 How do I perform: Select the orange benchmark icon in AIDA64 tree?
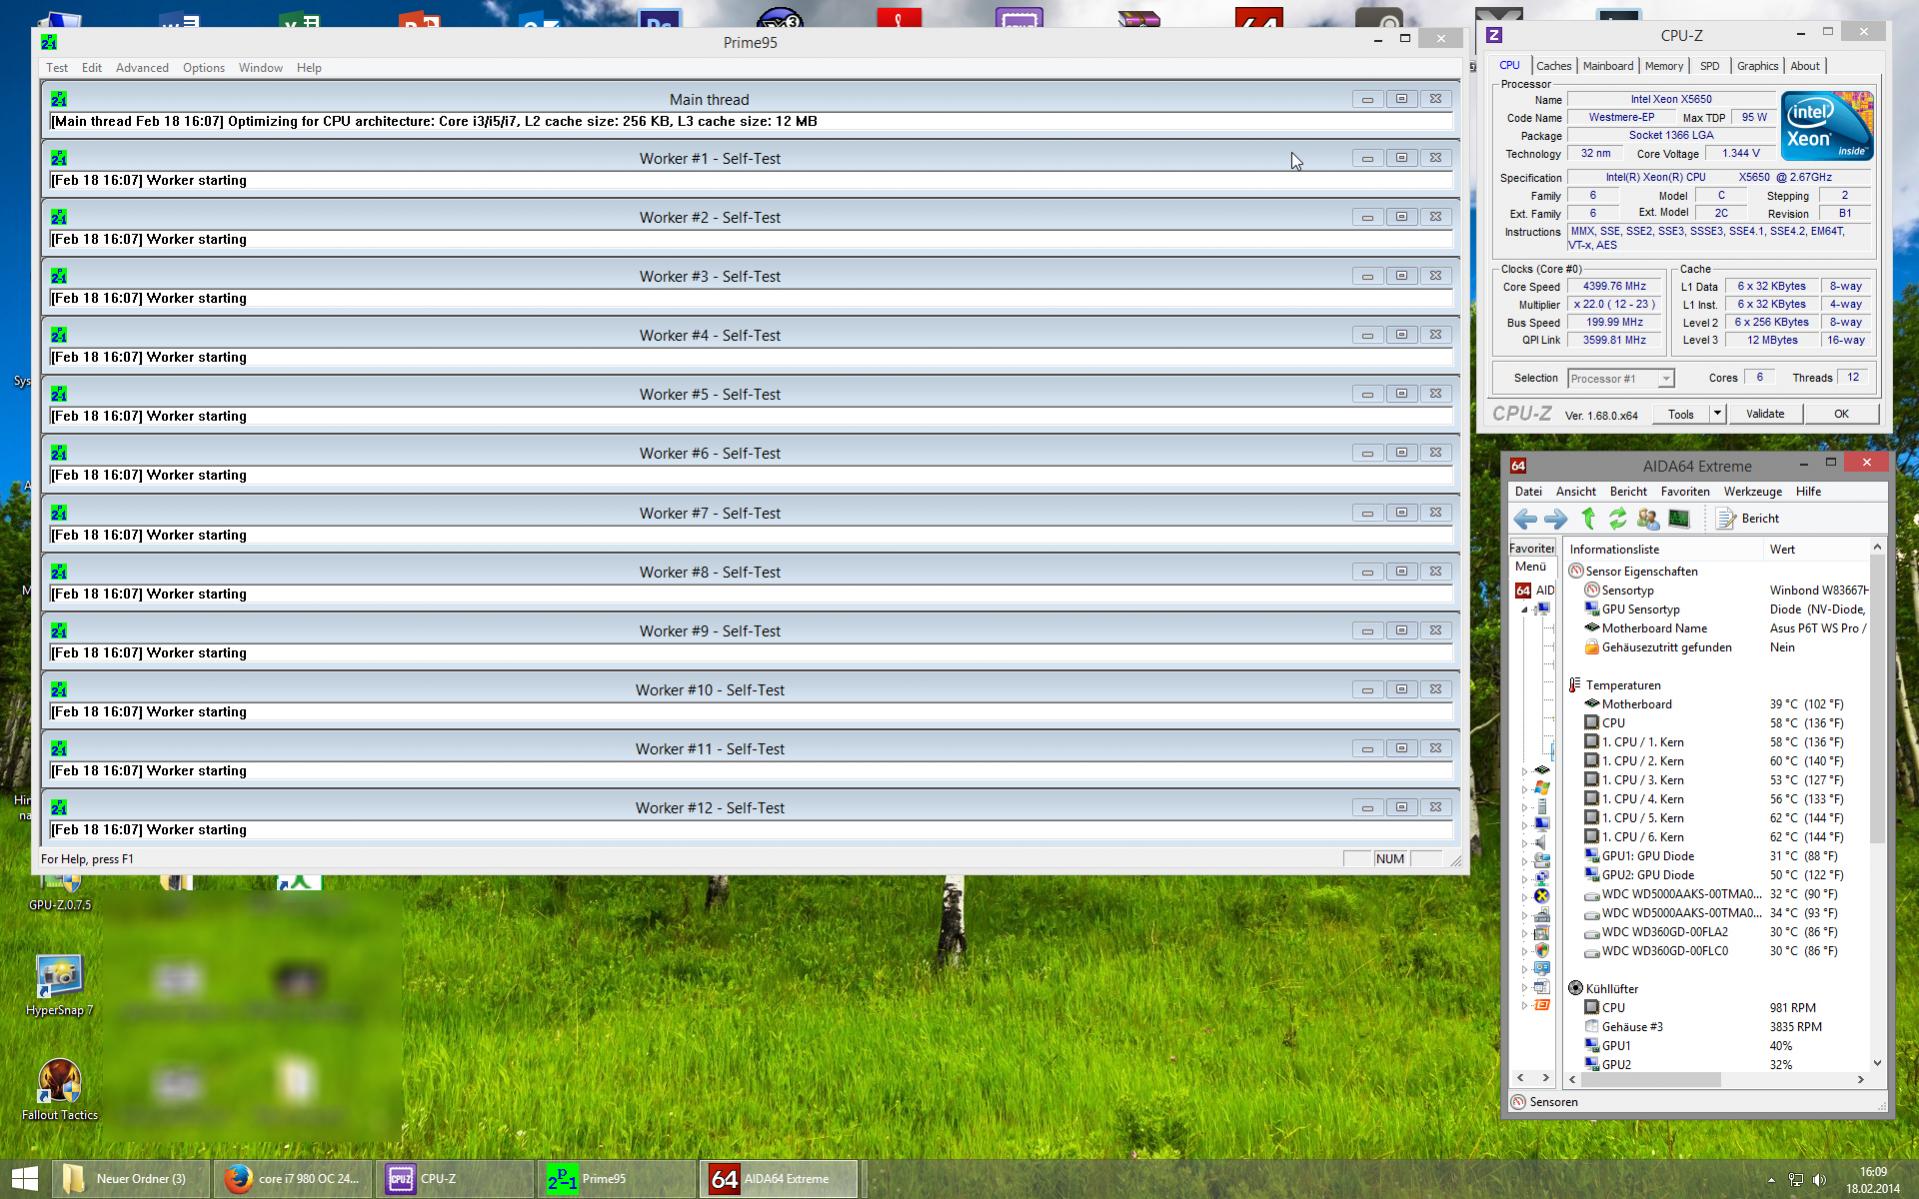click(x=1542, y=1005)
